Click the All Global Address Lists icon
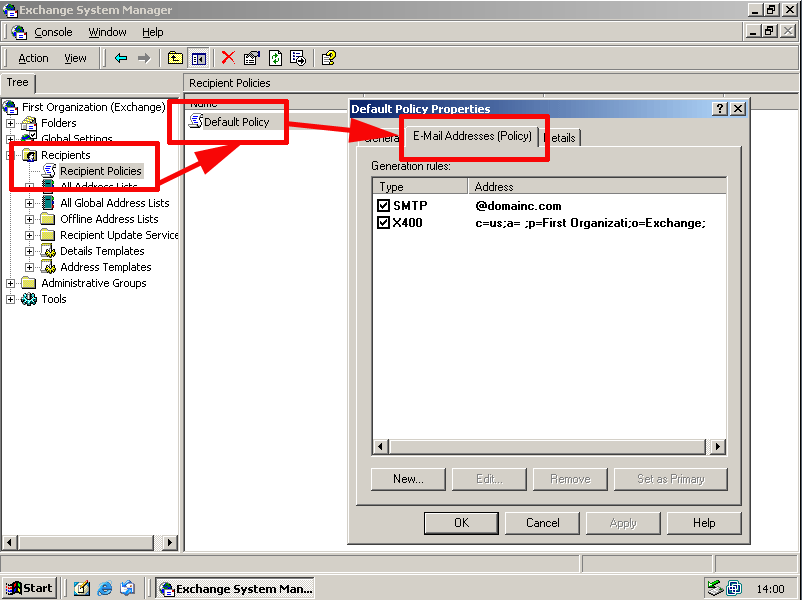 tap(48, 203)
